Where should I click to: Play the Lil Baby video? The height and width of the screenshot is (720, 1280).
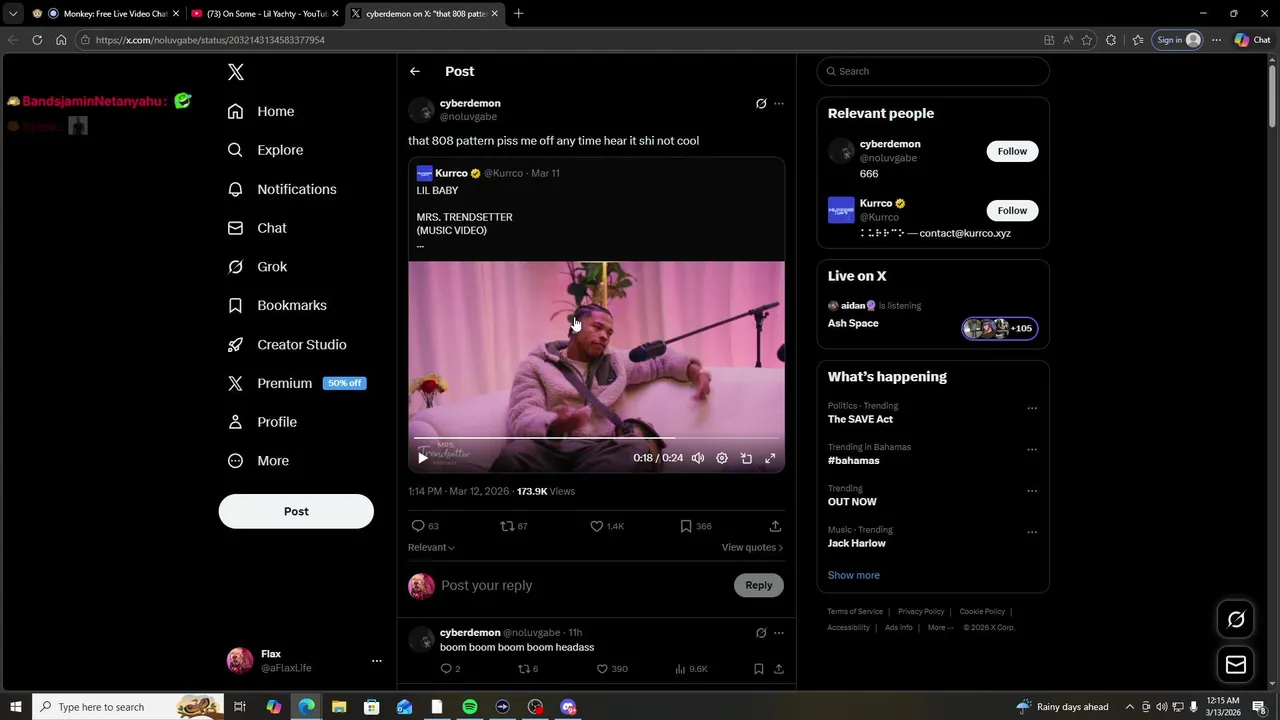click(x=423, y=458)
